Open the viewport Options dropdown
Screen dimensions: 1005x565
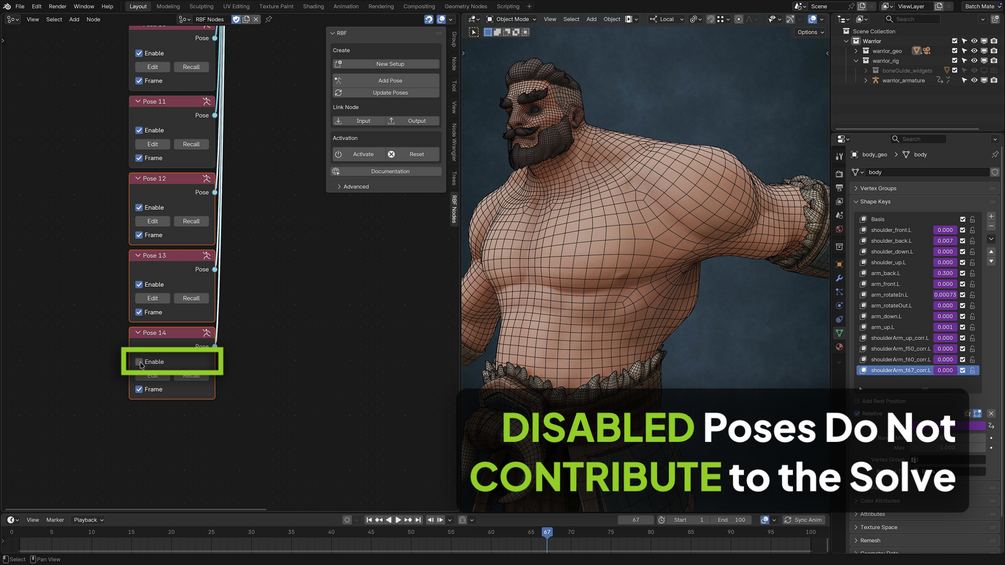tap(810, 32)
